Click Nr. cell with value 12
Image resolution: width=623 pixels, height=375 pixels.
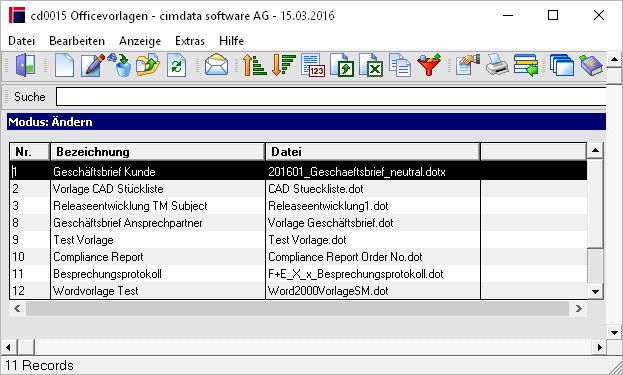pyautogui.click(x=30, y=291)
